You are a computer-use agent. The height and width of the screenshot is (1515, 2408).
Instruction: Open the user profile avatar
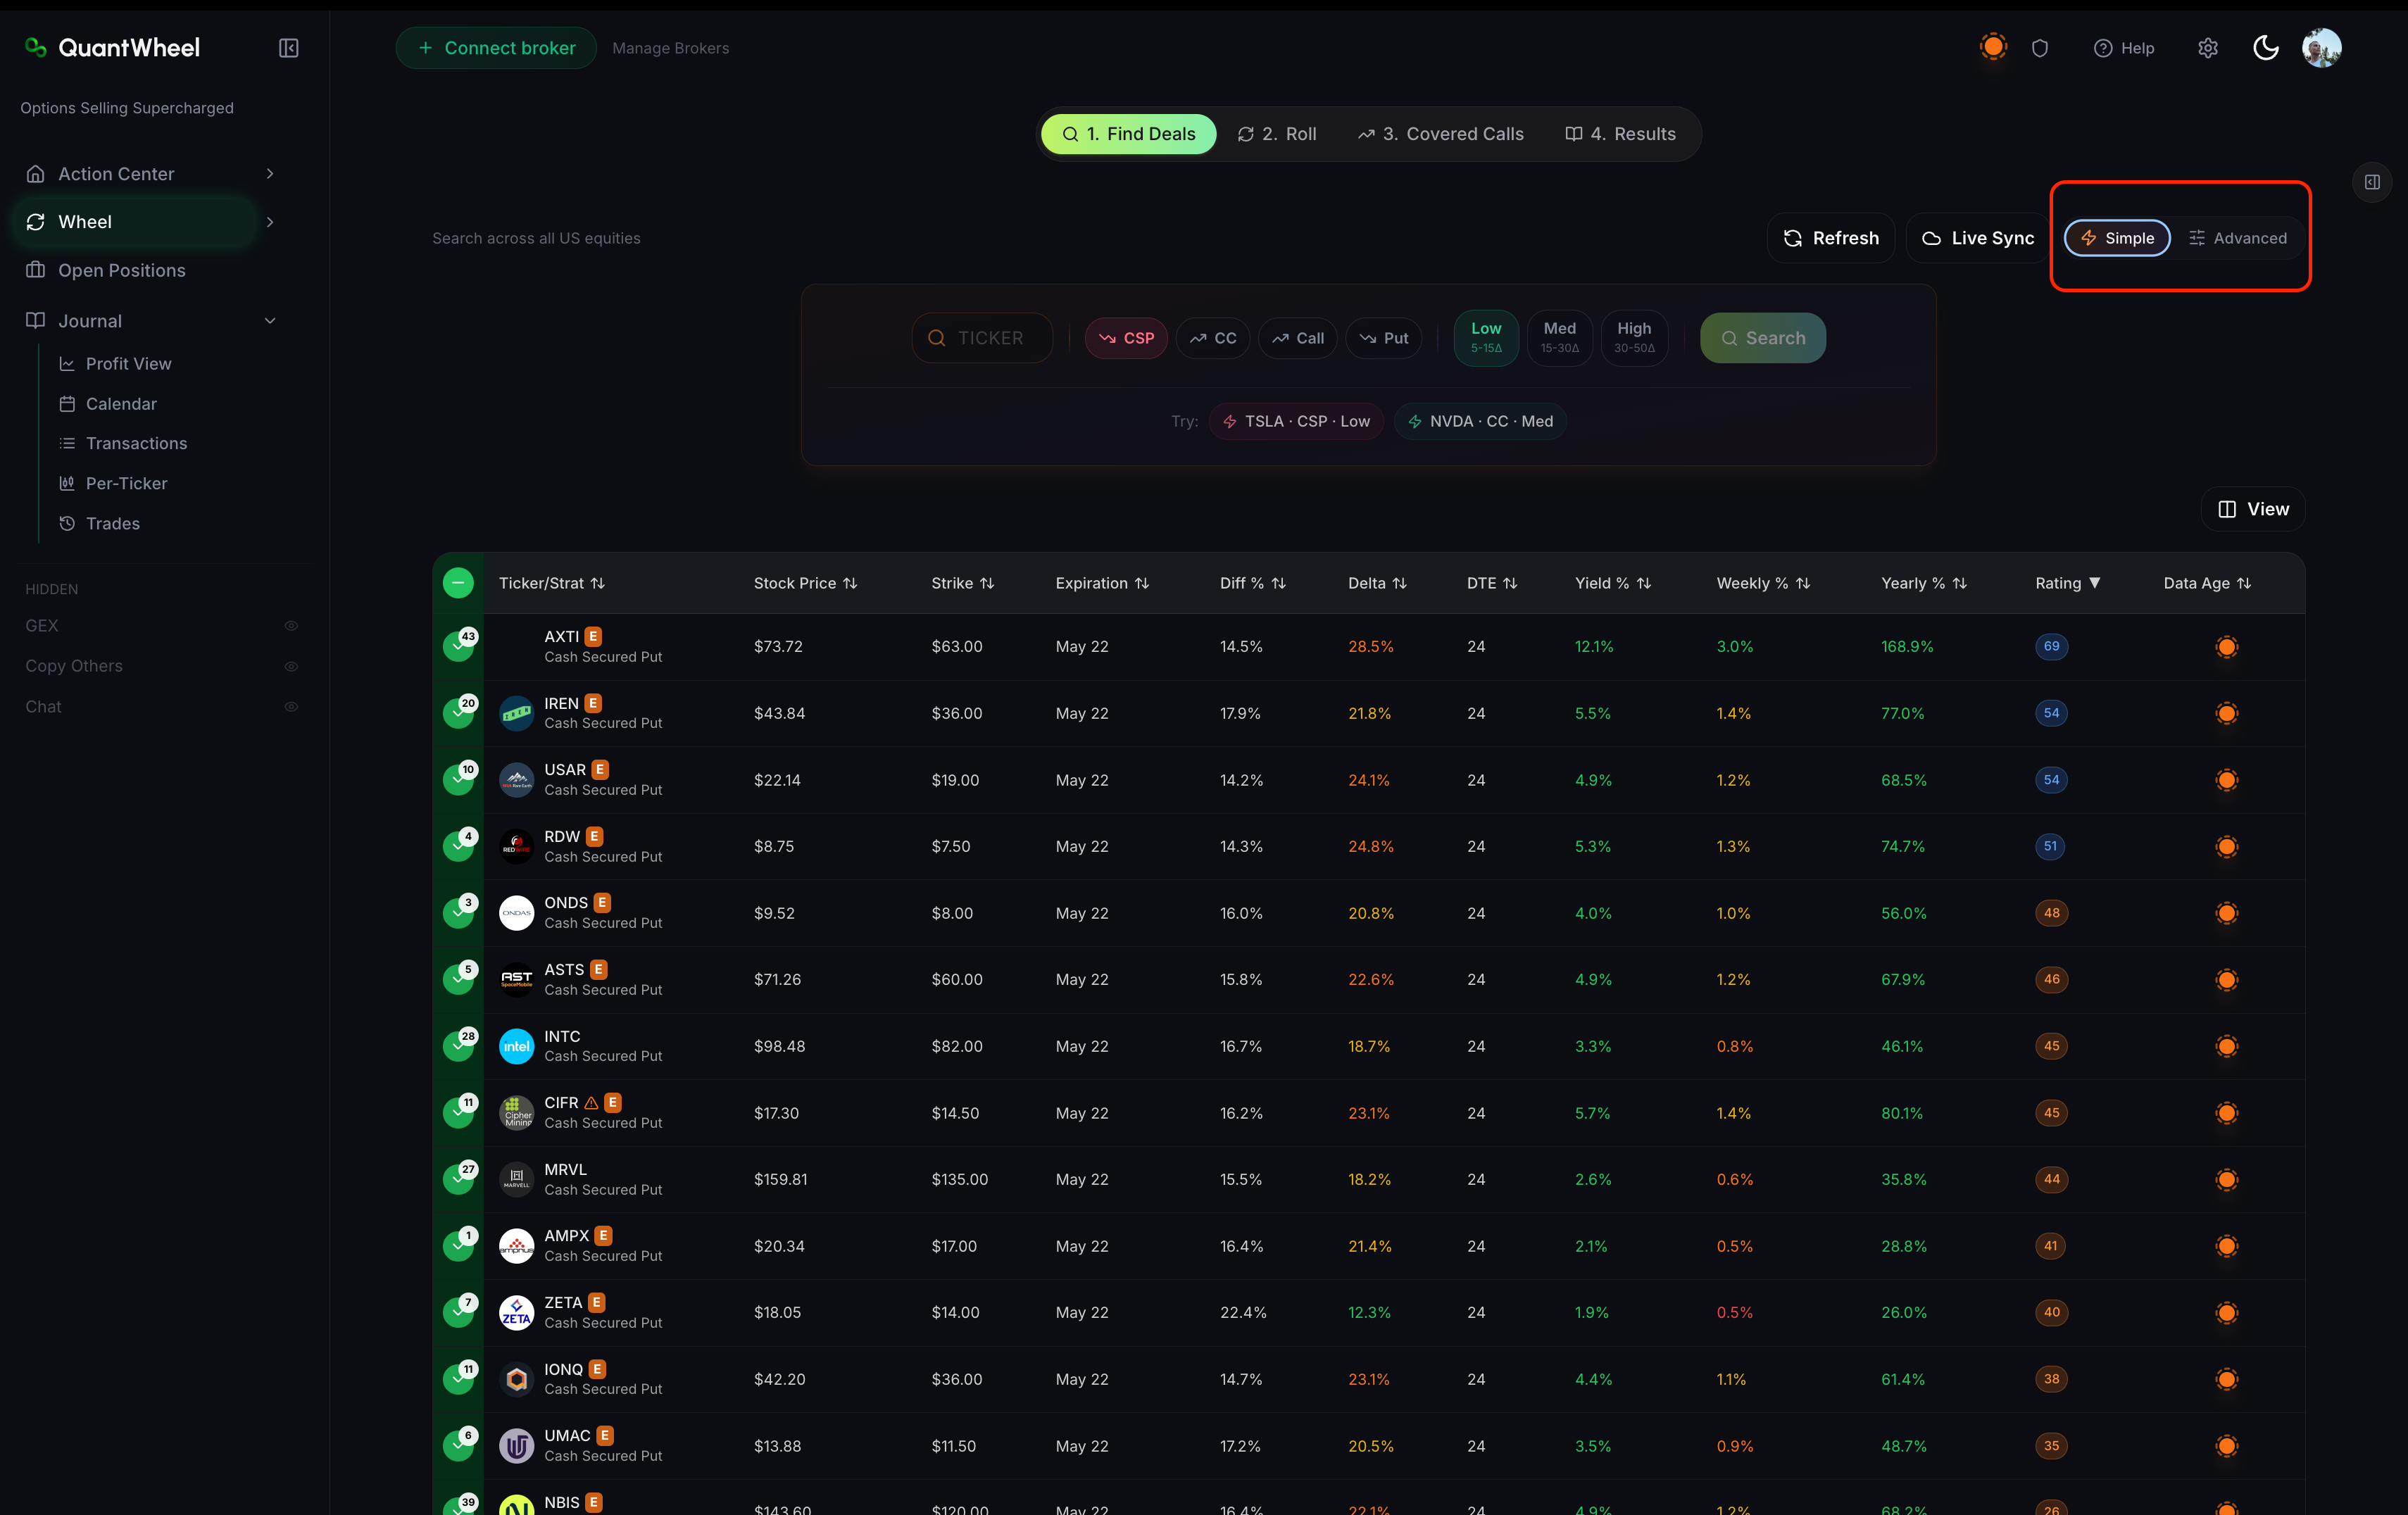pos(2322,48)
